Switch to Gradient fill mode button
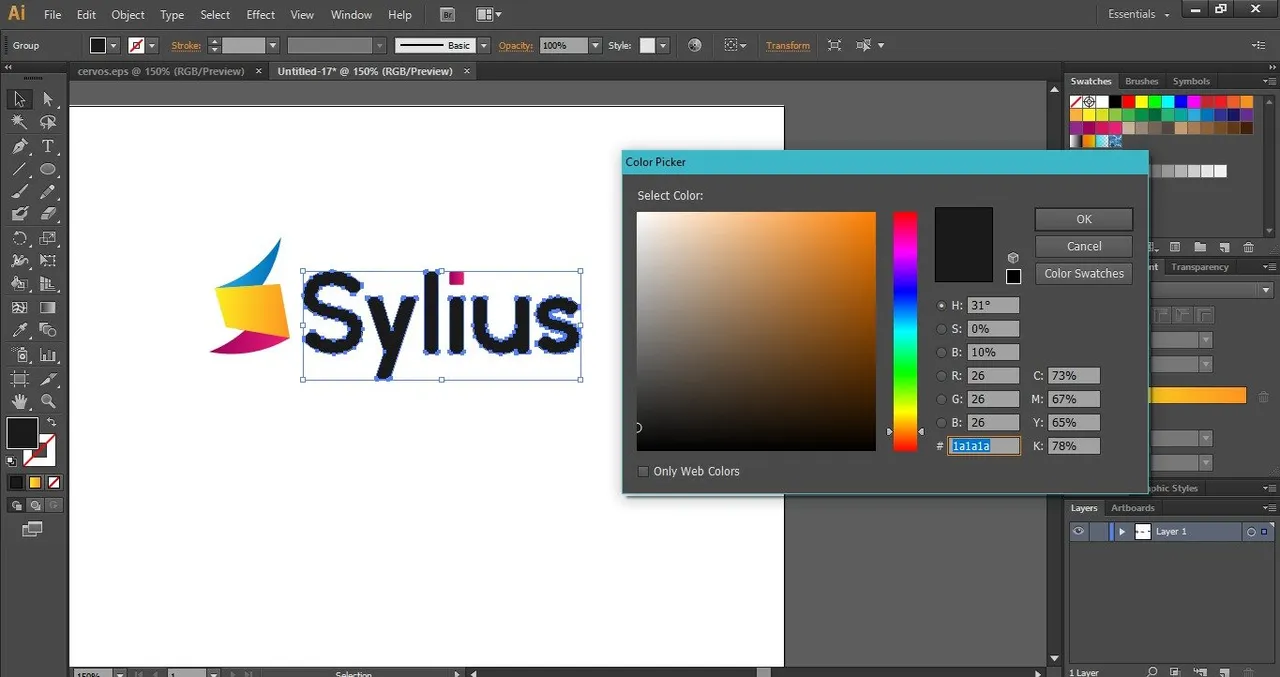The height and width of the screenshot is (677, 1280). (x=34, y=482)
